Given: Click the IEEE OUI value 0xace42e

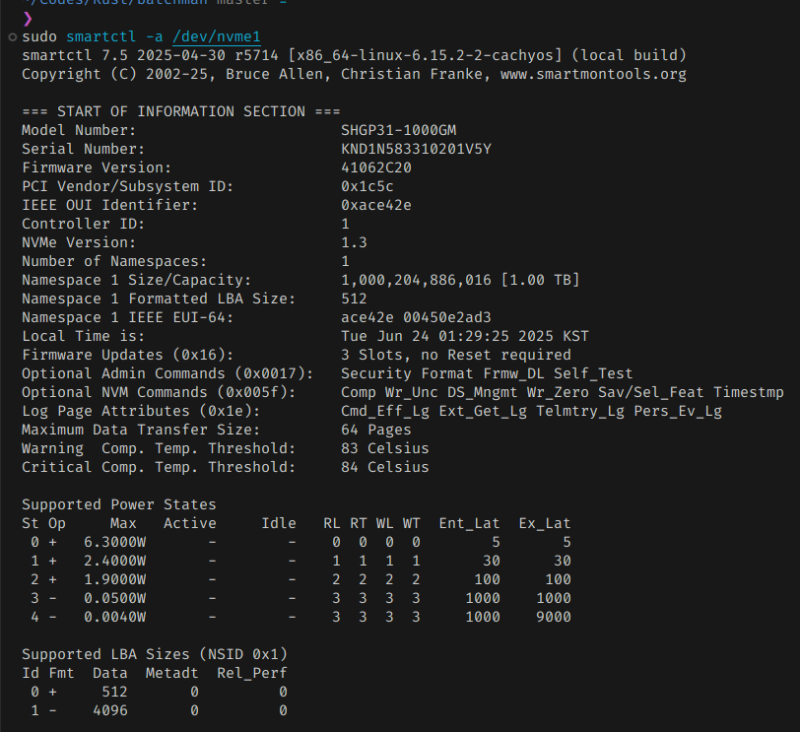Looking at the screenshot, I should coord(376,205).
